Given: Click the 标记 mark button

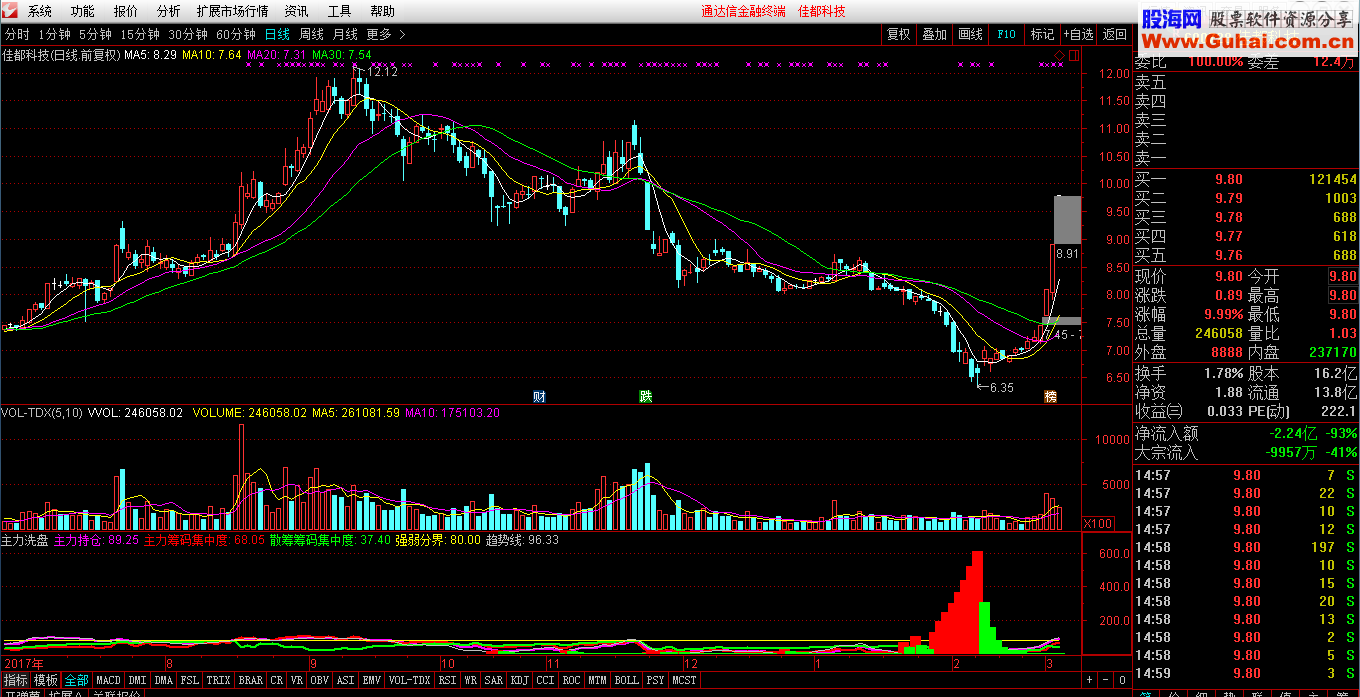Looking at the screenshot, I should [1042, 34].
